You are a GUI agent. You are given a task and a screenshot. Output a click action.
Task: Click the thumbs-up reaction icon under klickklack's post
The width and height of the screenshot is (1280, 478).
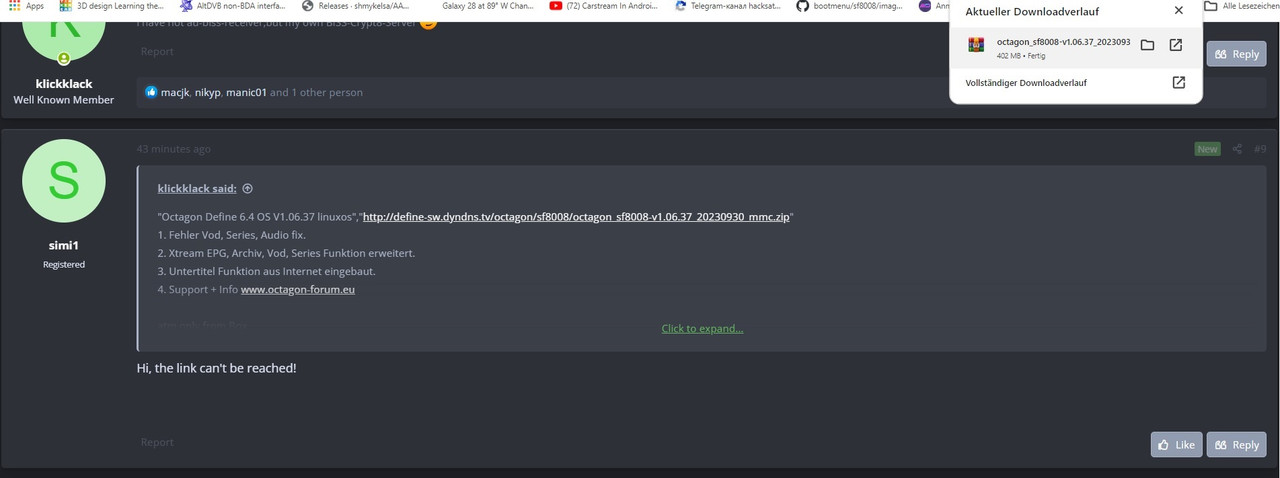pos(152,92)
